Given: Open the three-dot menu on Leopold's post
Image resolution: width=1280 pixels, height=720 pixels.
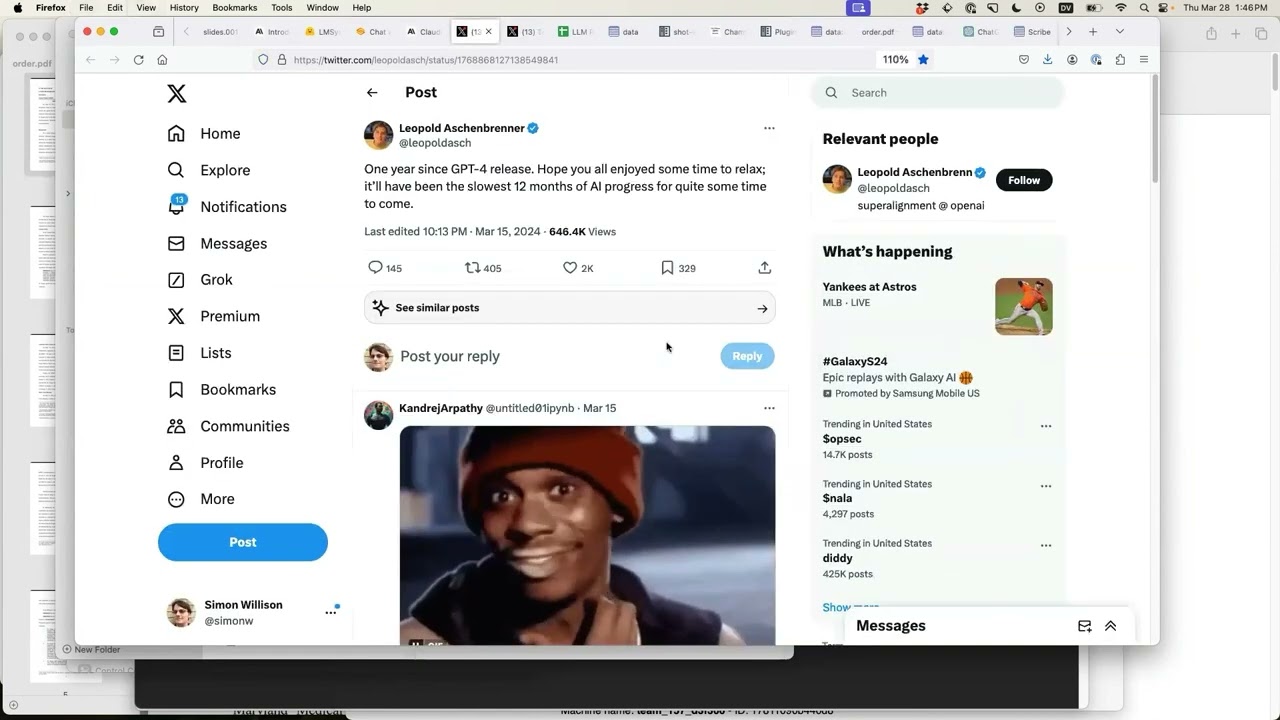Looking at the screenshot, I should click(769, 128).
